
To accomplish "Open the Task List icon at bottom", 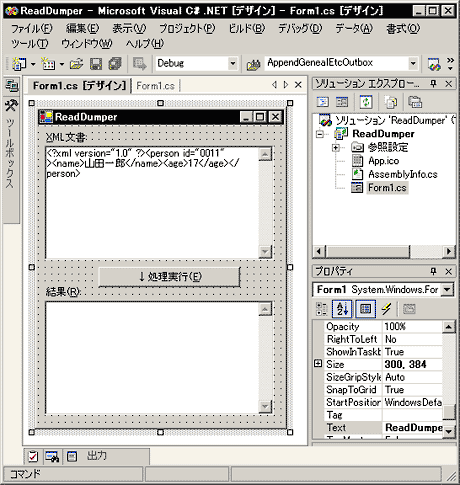I will point(33,456).
